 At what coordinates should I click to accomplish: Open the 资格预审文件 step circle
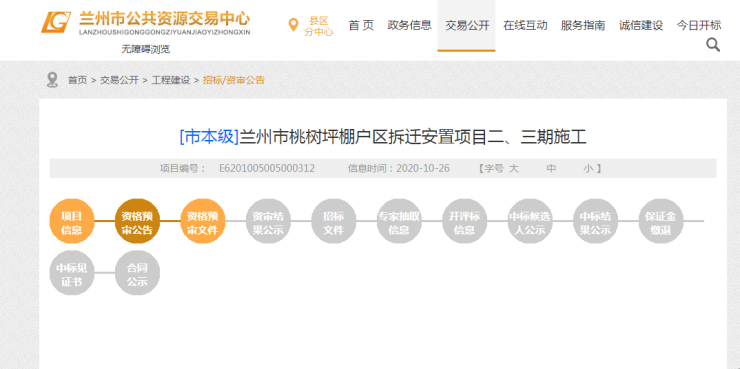click(x=203, y=221)
